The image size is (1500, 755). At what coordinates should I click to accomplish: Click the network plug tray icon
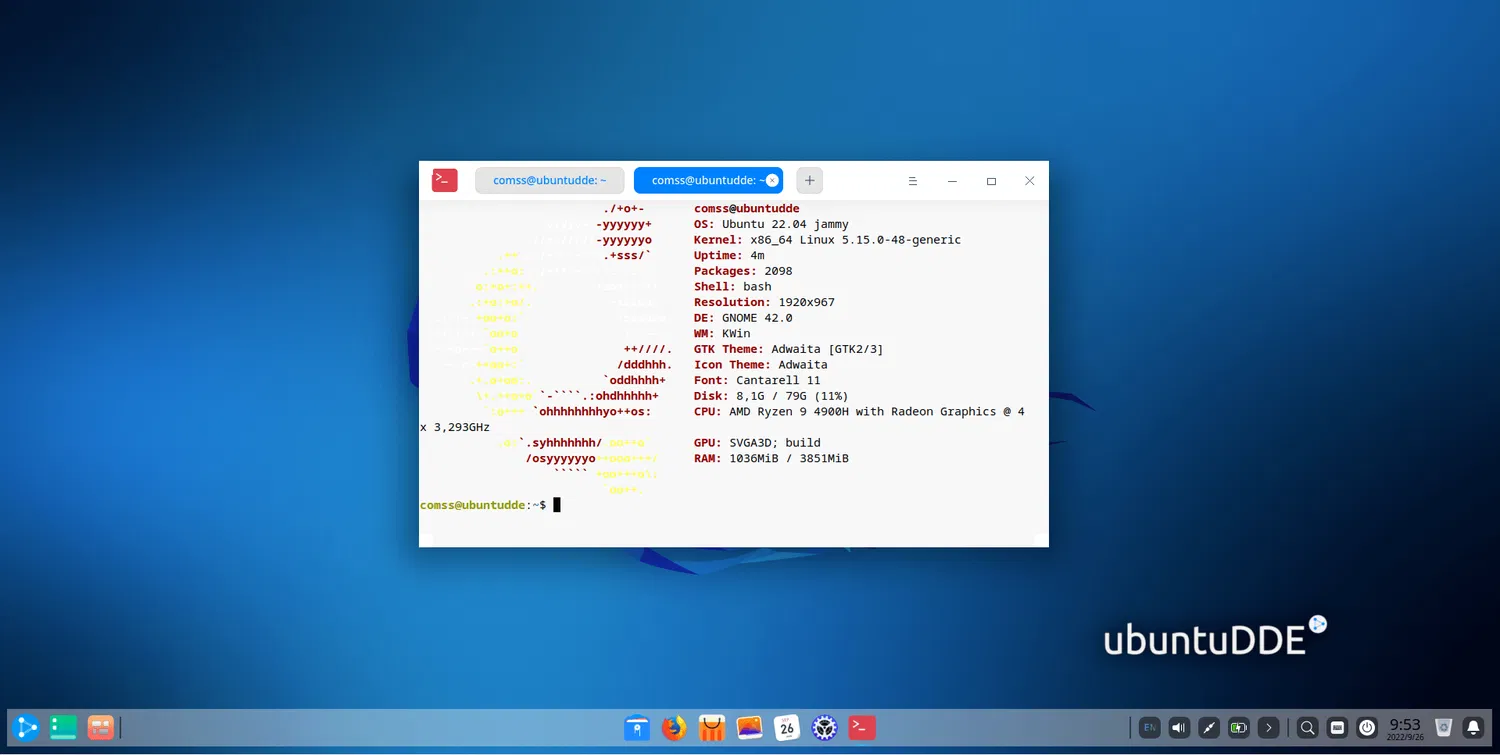1209,727
